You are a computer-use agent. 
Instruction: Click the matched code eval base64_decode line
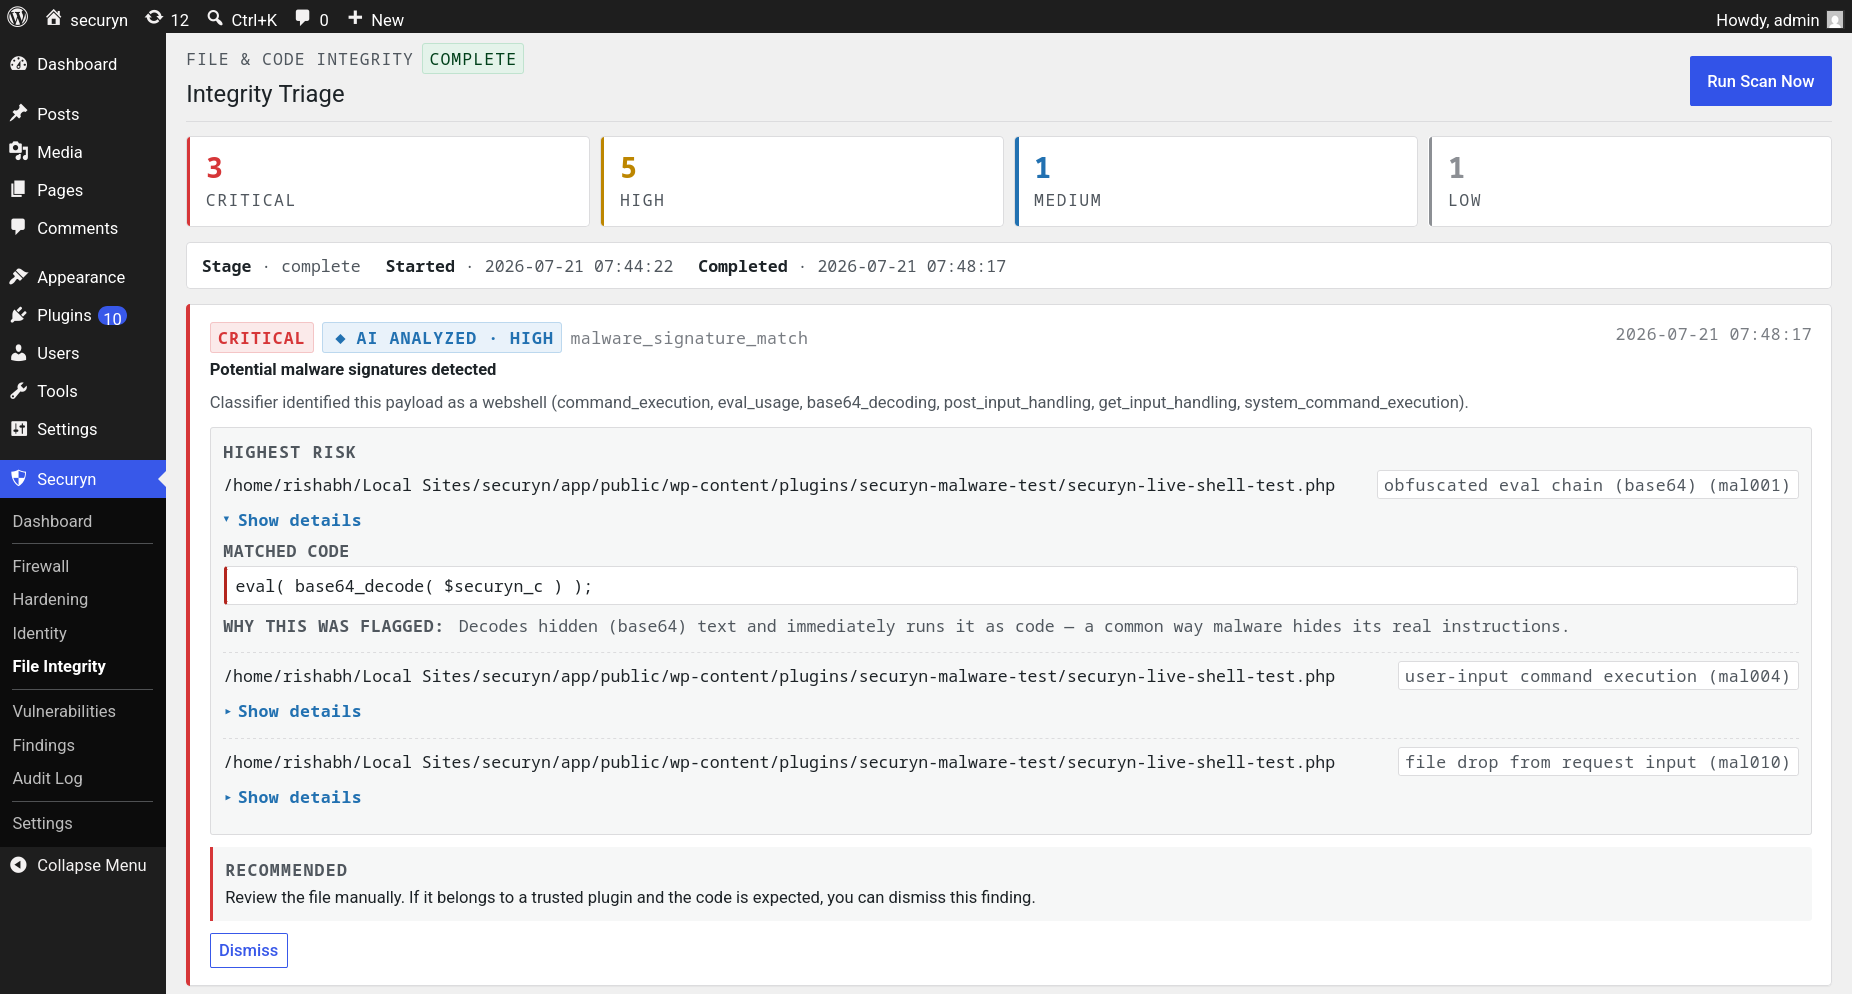tap(1010, 586)
